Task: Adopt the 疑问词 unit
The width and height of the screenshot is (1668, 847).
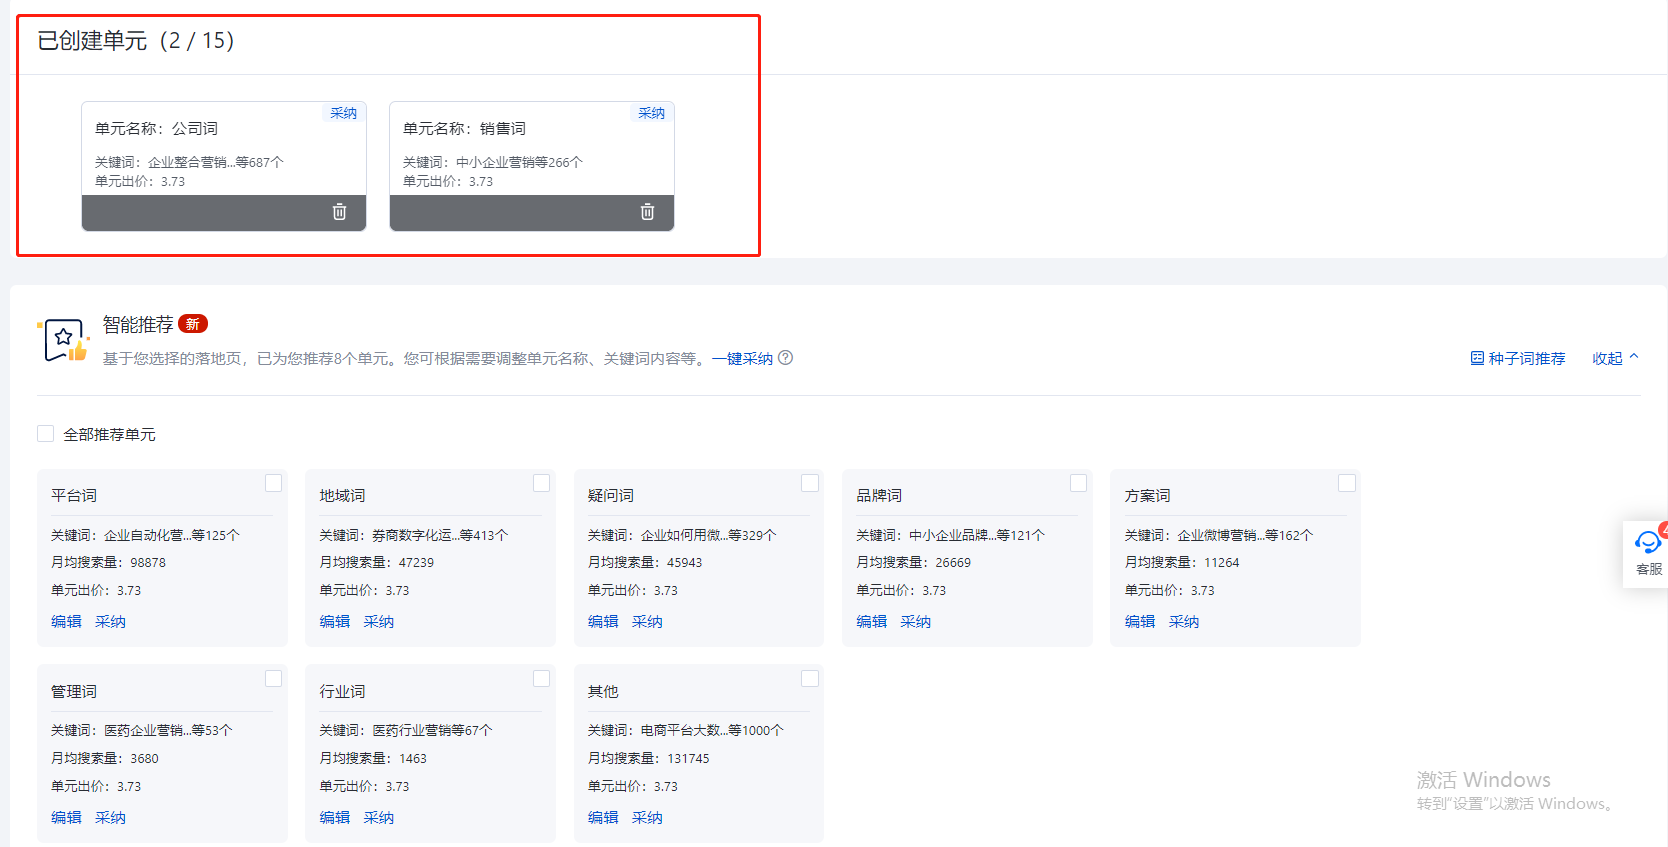Action: click(647, 622)
